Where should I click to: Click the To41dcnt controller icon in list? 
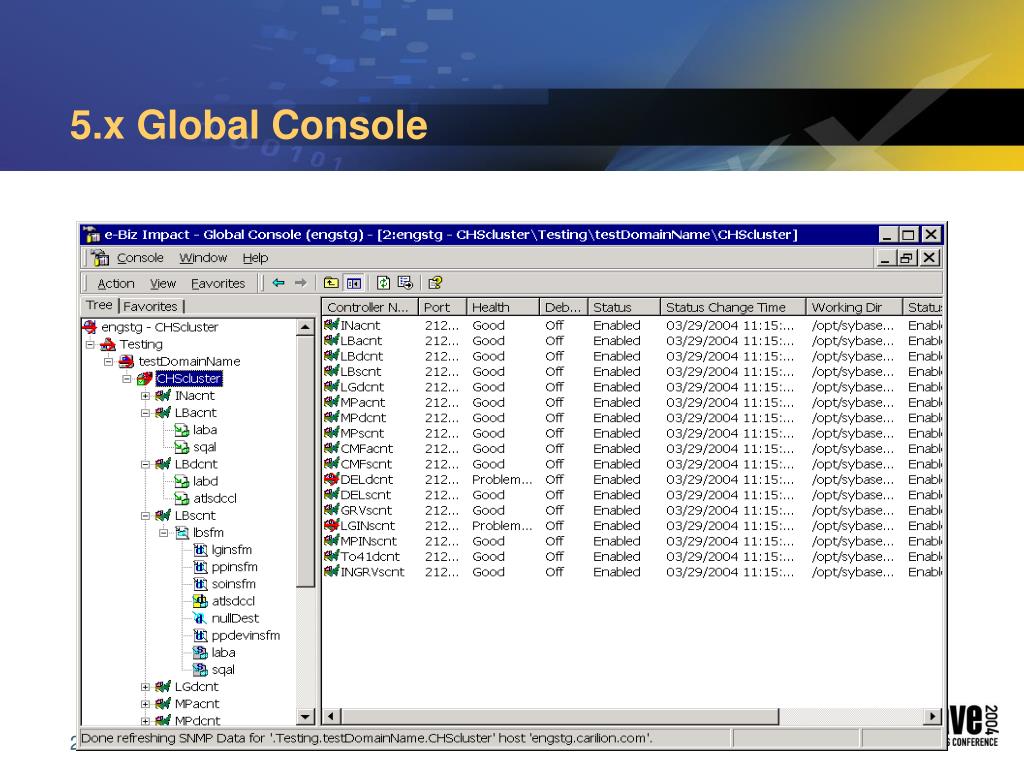tap(332, 556)
